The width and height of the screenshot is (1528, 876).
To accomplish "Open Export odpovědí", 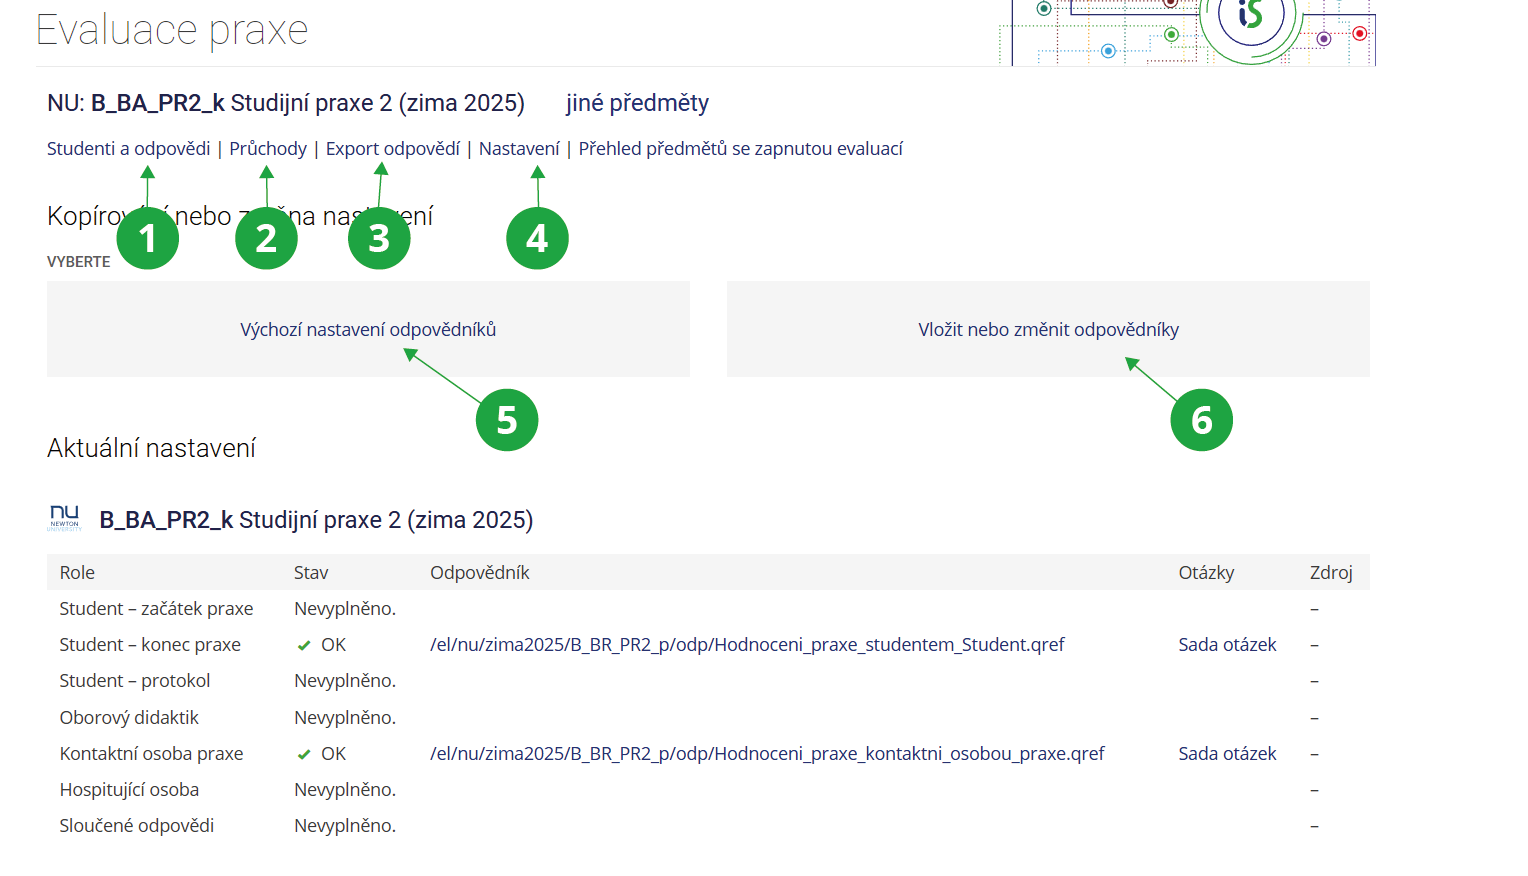I will pyautogui.click(x=392, y=149).
